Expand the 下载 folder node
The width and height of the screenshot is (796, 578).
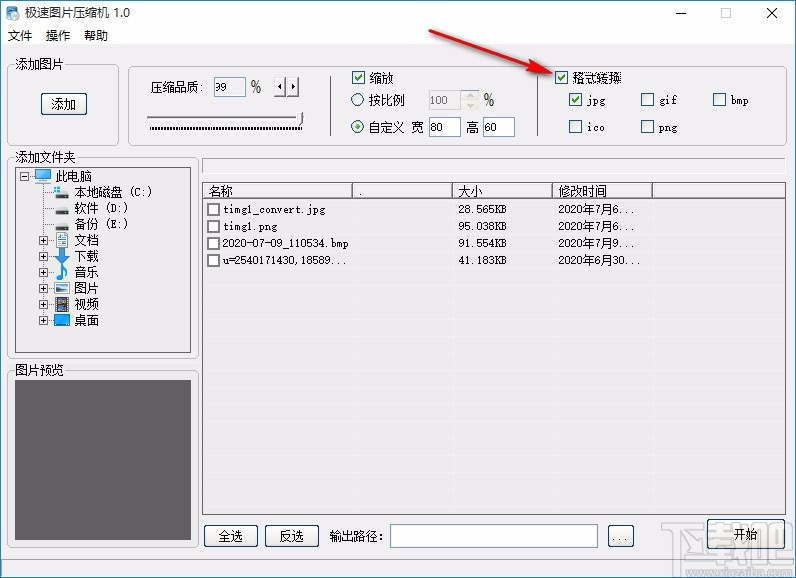43,257
